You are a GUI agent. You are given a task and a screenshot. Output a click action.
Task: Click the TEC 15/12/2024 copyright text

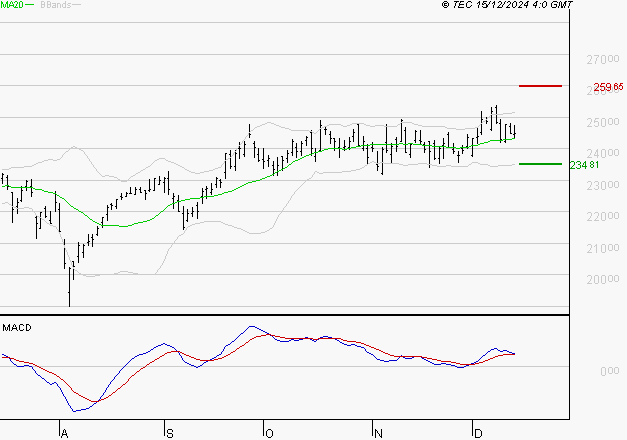click(507, 5)
